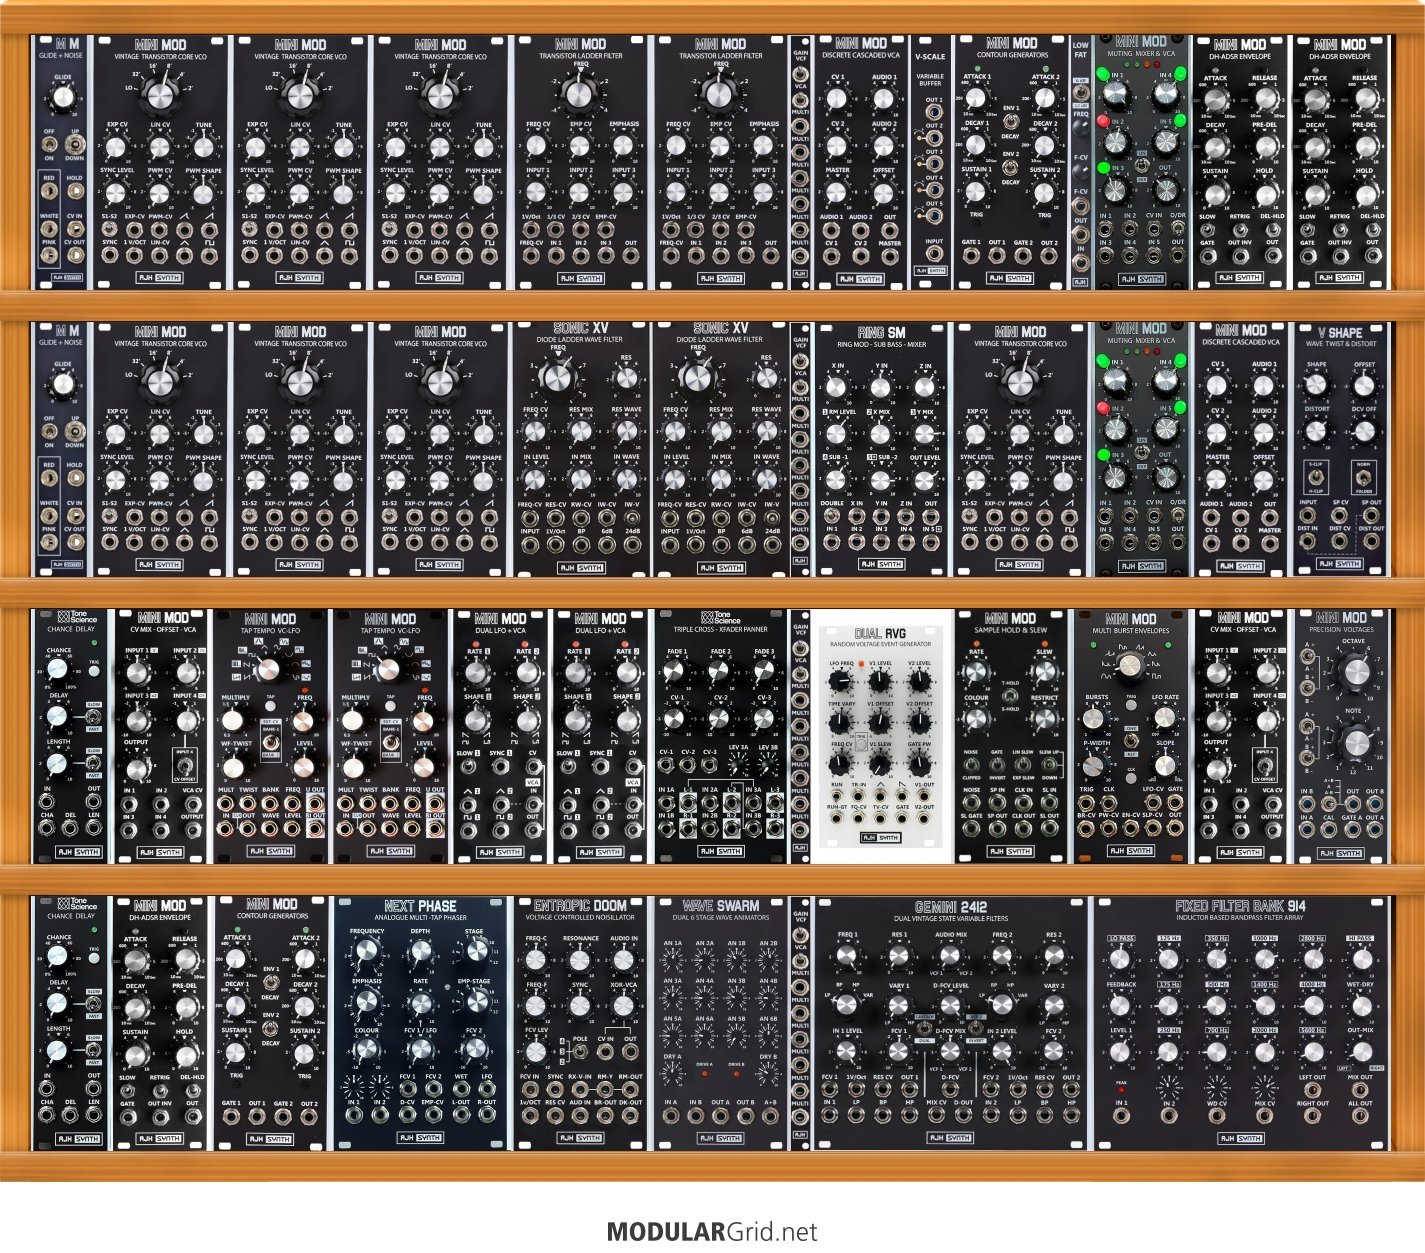
Task: Toggle the NOISE / CLIPPED switch on Sample Hold
Action: (972, 763)
